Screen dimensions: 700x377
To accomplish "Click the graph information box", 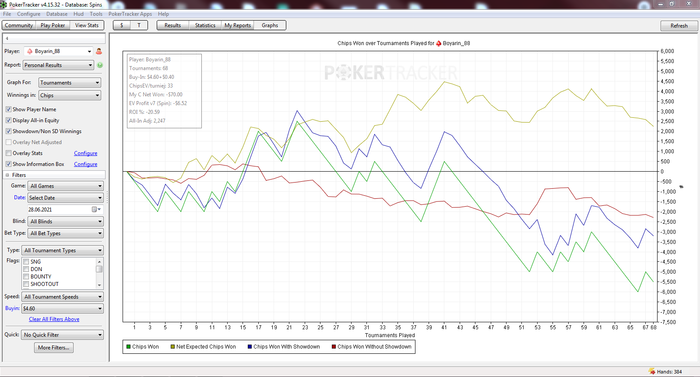I will pos(164,91).
